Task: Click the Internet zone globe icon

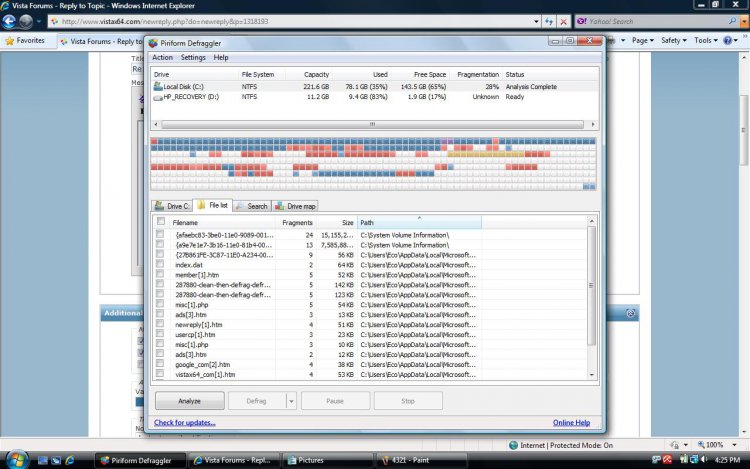Action: pos(513,445)
